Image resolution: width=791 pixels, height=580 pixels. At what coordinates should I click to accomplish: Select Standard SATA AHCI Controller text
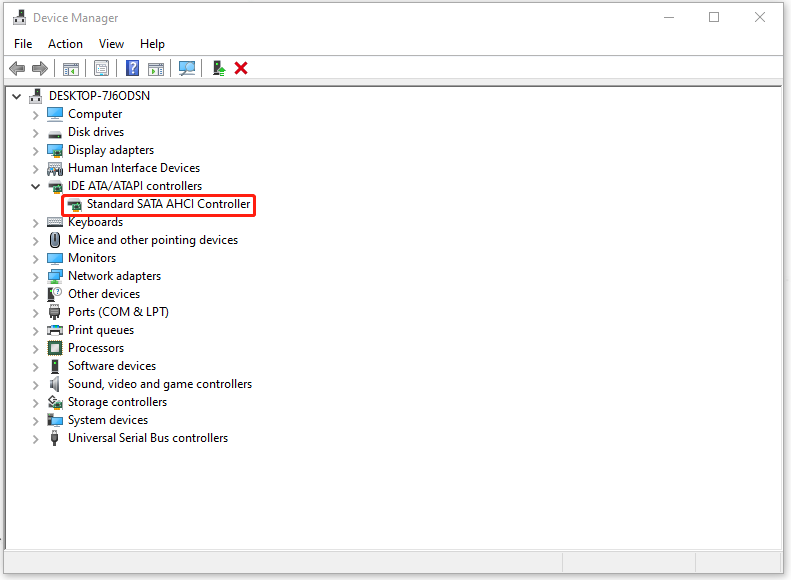(168, 204)
